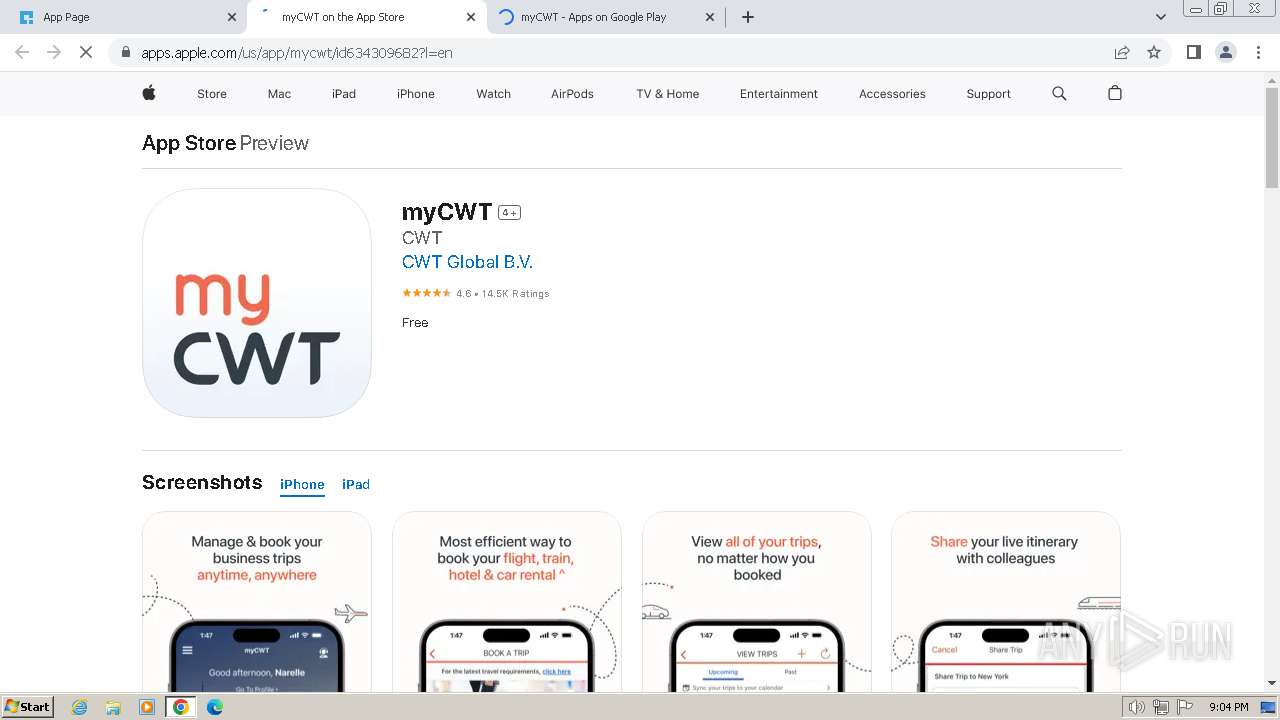1280x720 pixels.
Task: Open the 'Most efficient way to book' screenshot
Action: [x=506, y=601]
